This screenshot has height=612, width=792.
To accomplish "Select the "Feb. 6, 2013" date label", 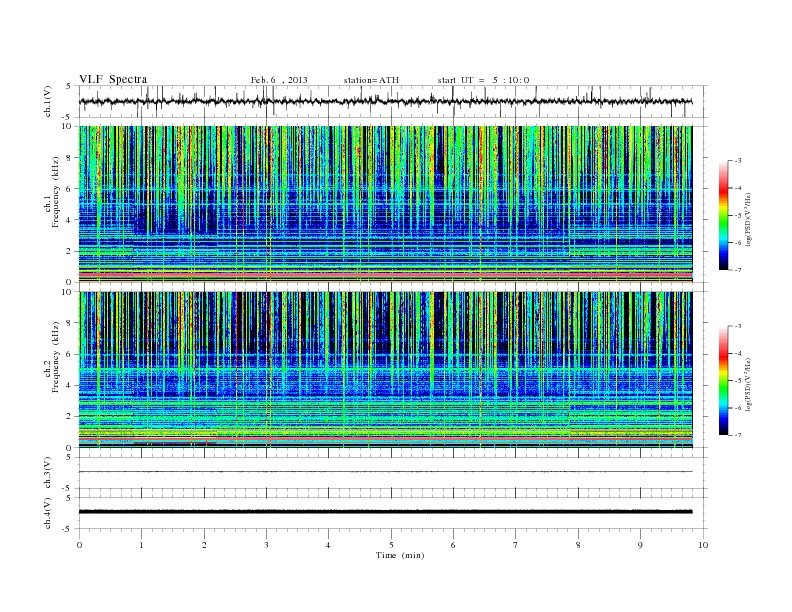I will tap(279, 80).
